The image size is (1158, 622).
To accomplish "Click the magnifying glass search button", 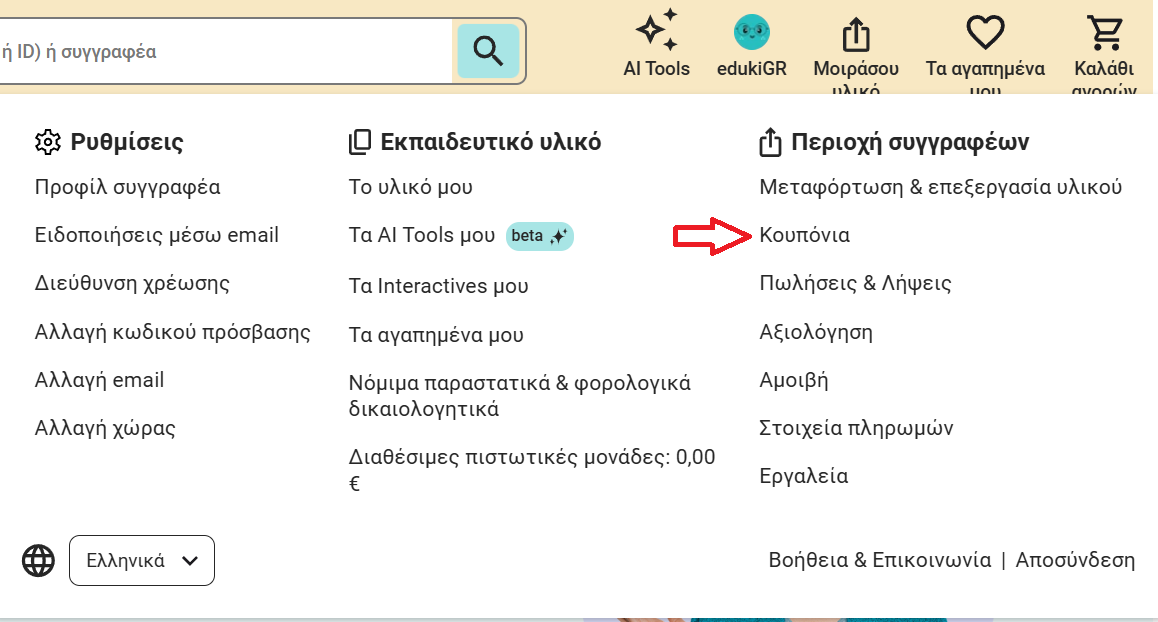I will coord(488,51).
